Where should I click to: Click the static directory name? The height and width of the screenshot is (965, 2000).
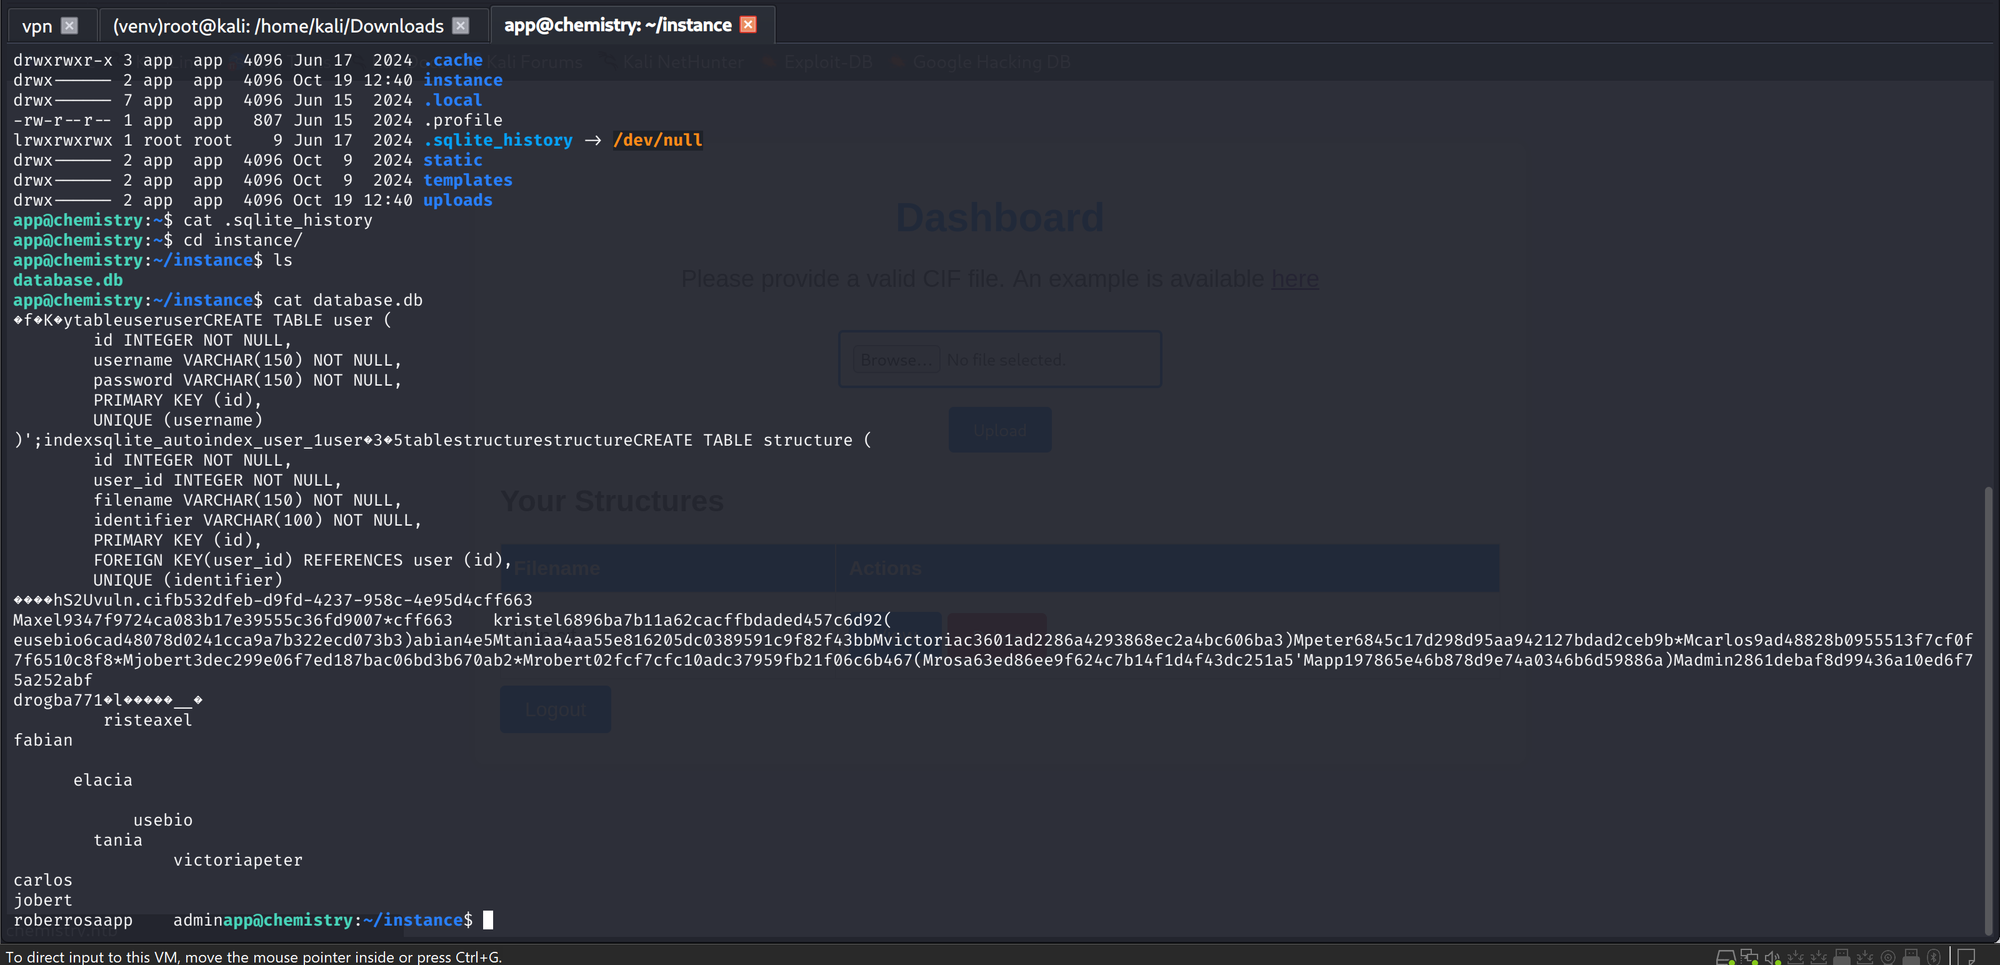453,160
